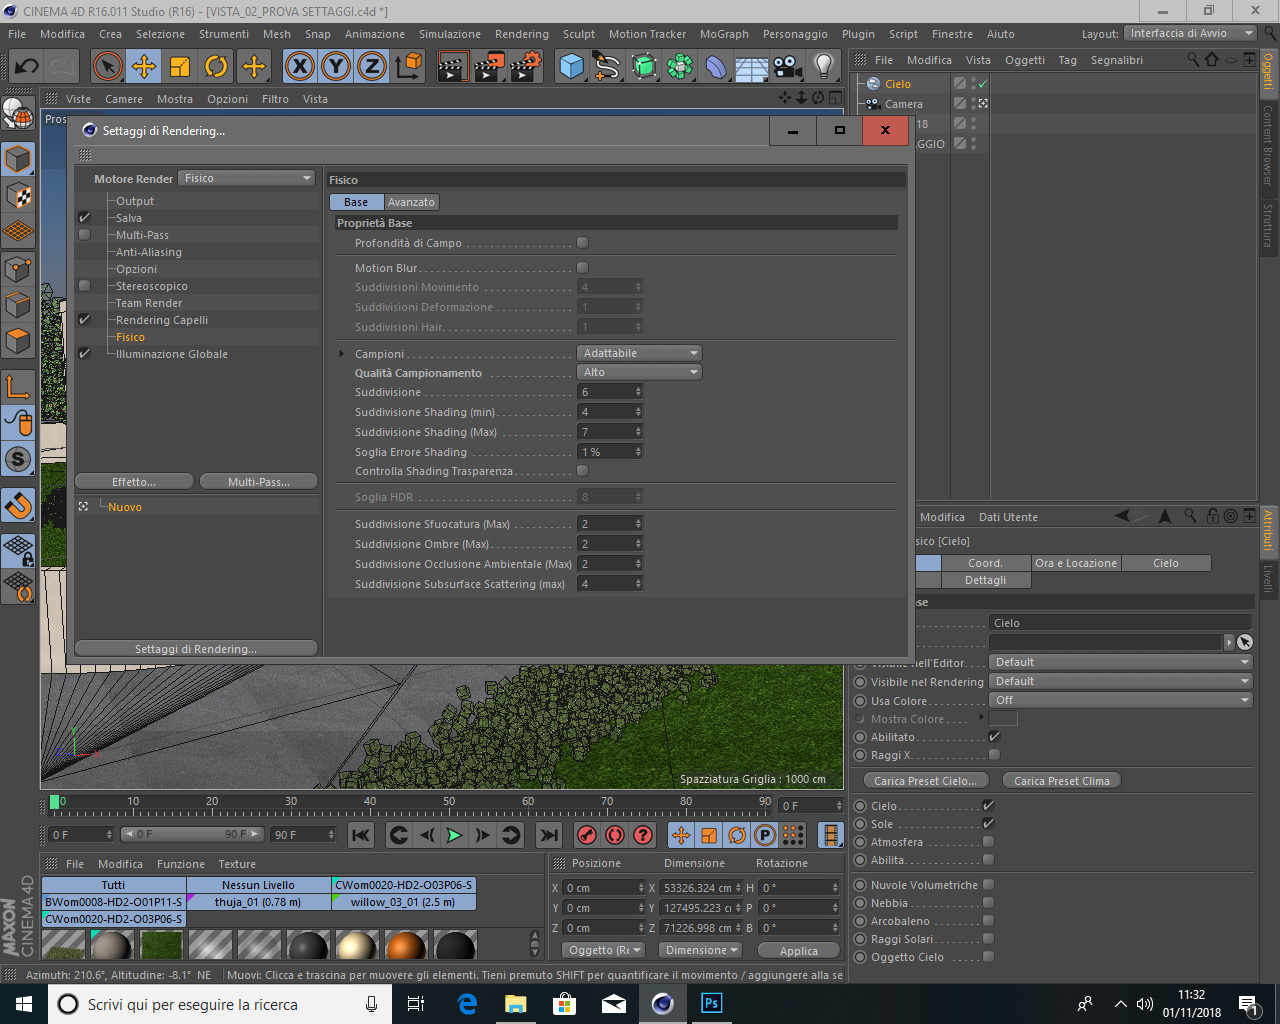
Task: Open Ora e Locazione tab
Action: 1076,563
